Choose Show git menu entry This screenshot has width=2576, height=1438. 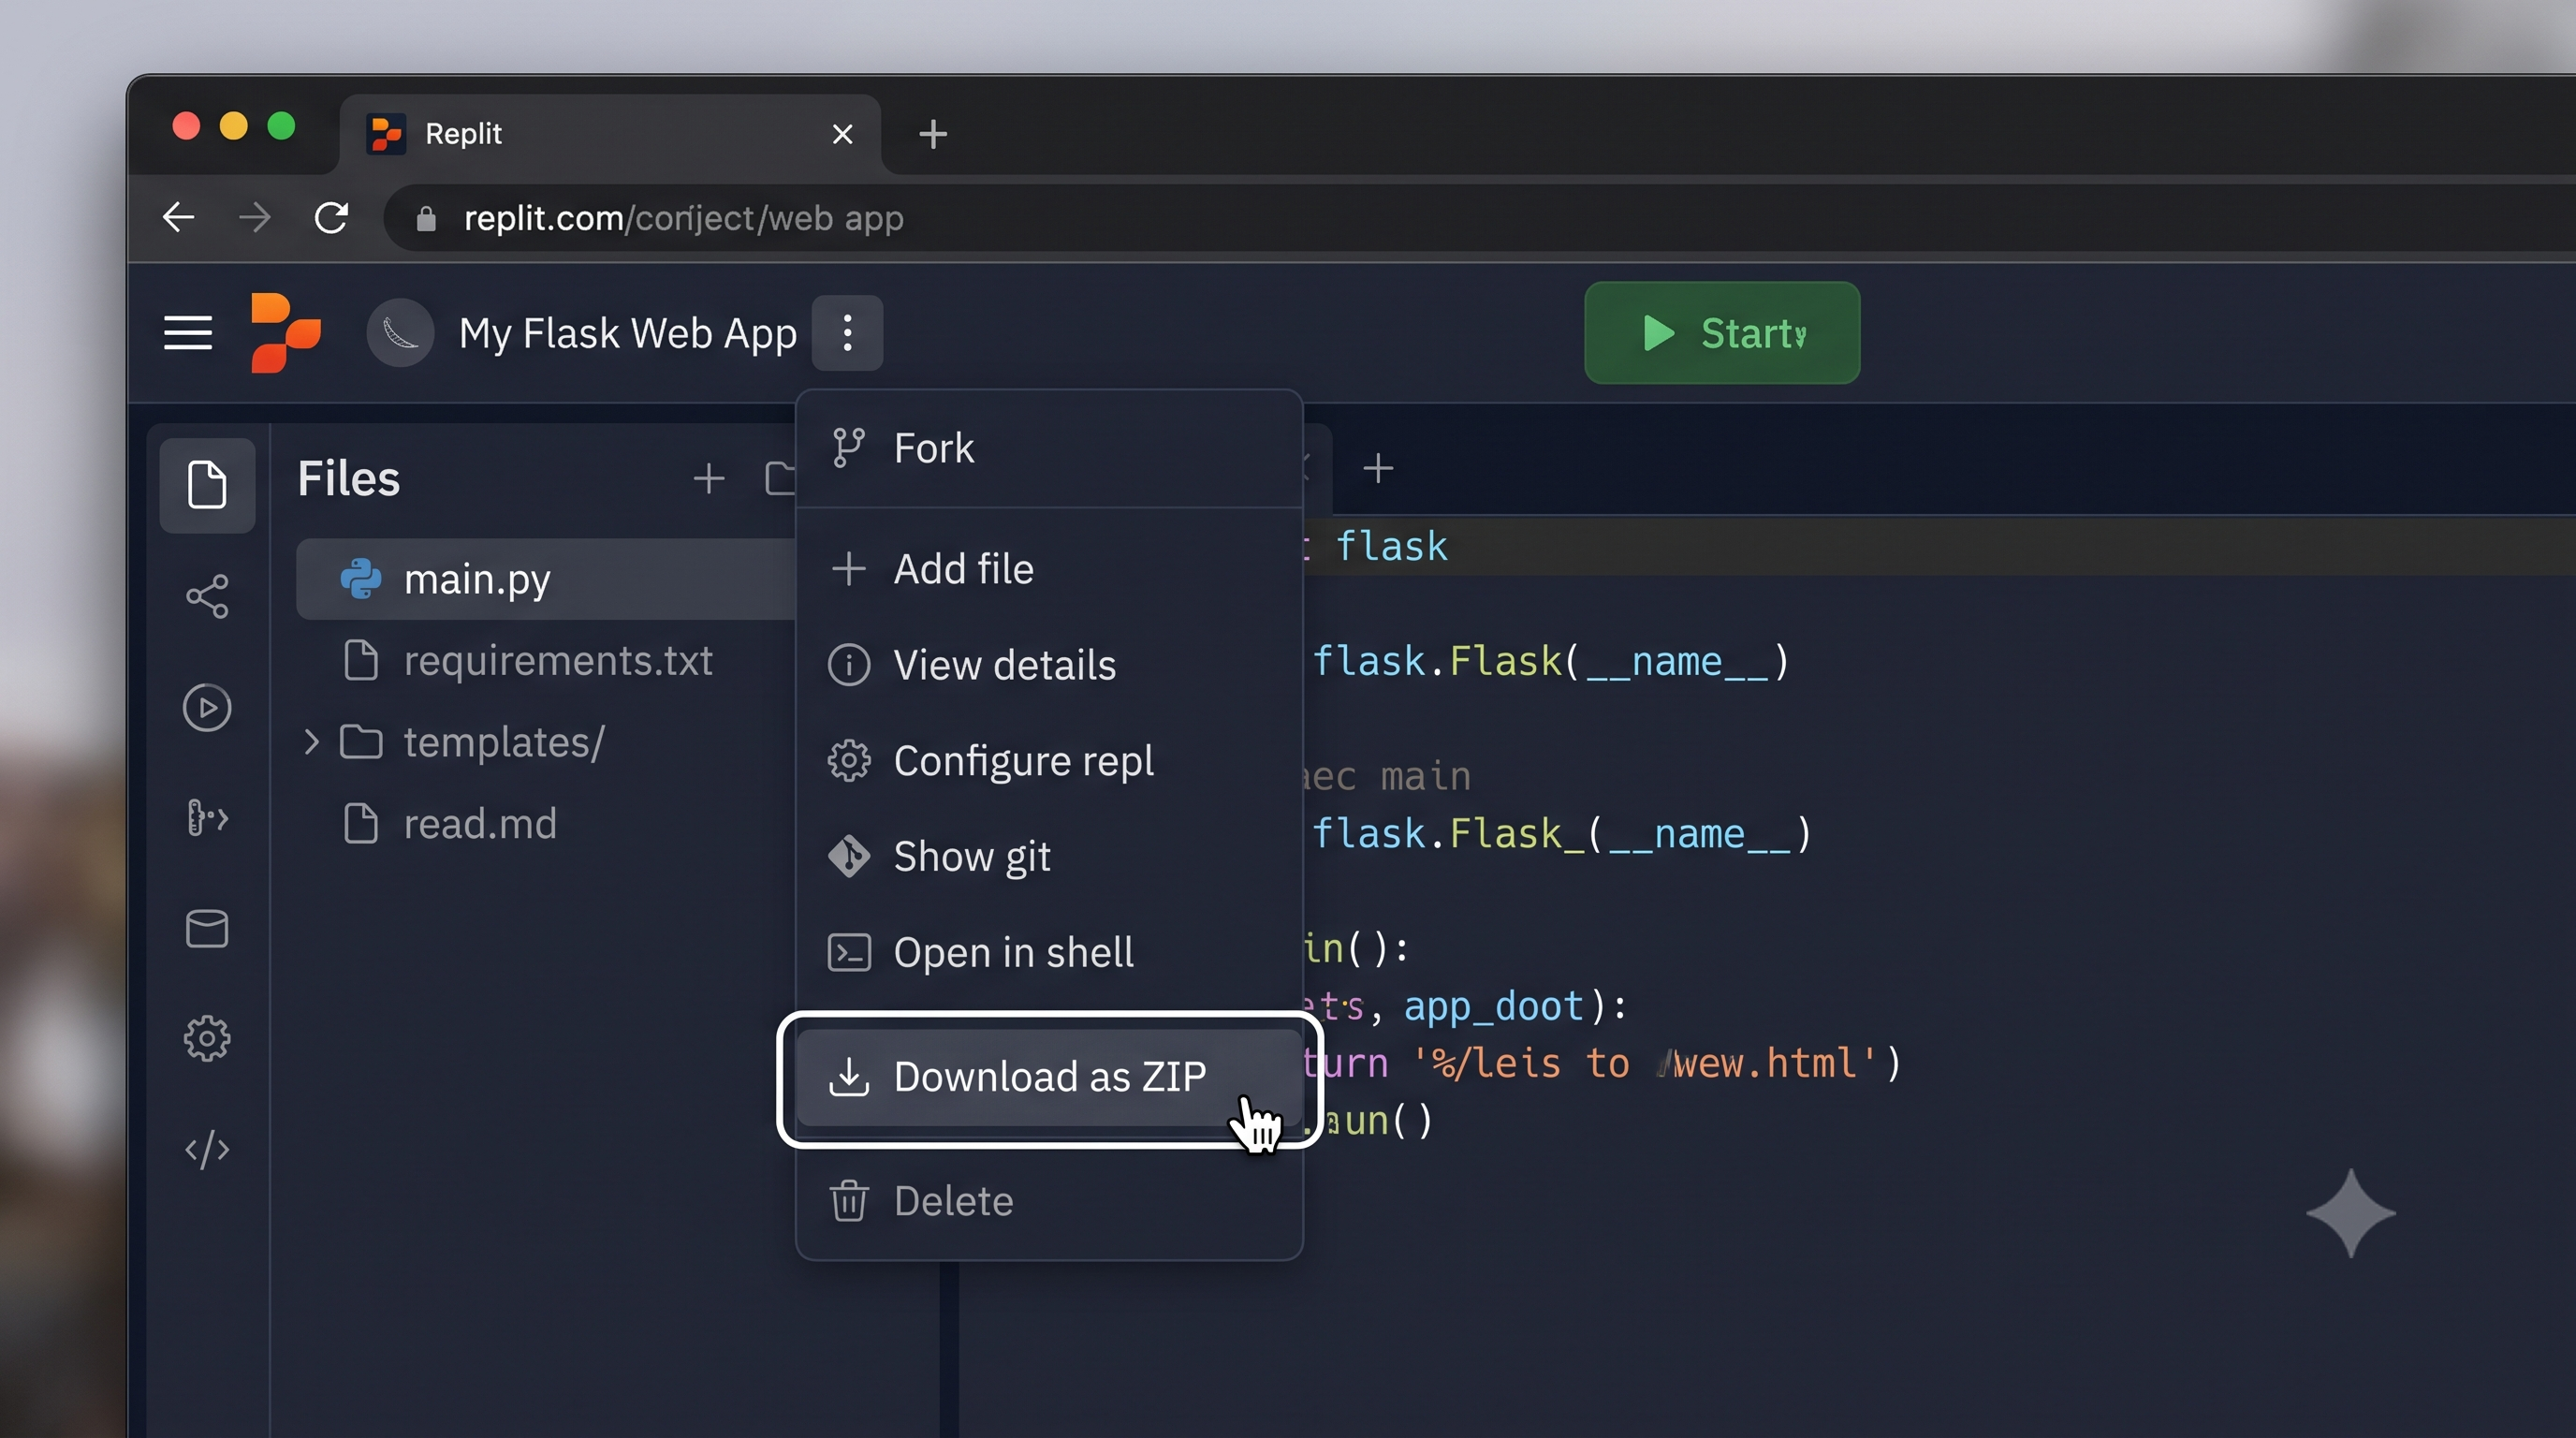click(1049, 857)
